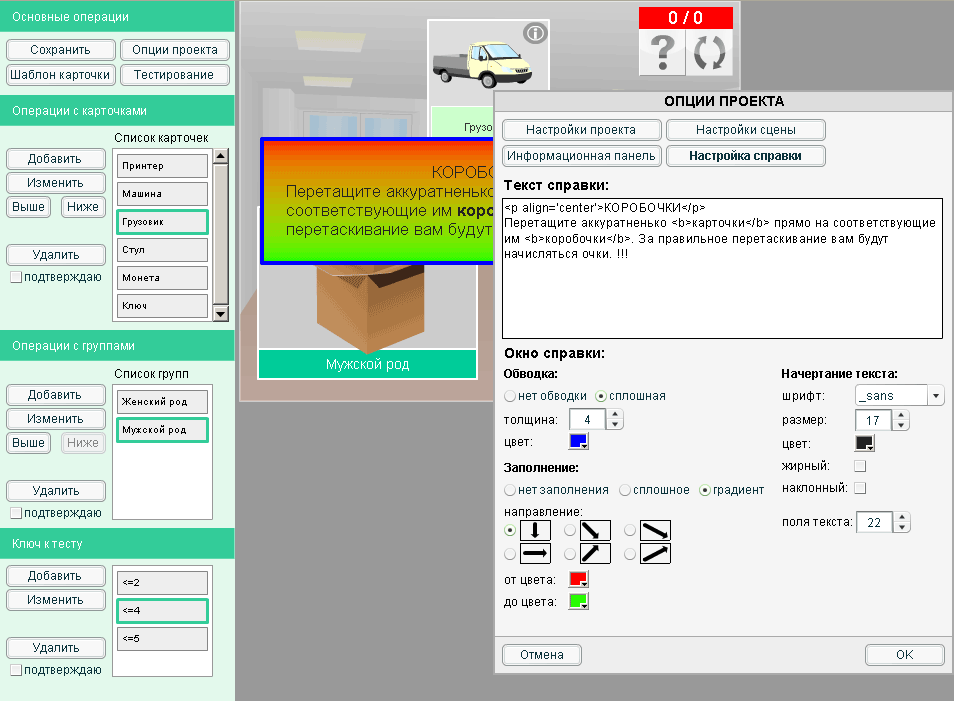Click 'Добавить' in the card operations section
954x701 pixels.
(55, 159)
